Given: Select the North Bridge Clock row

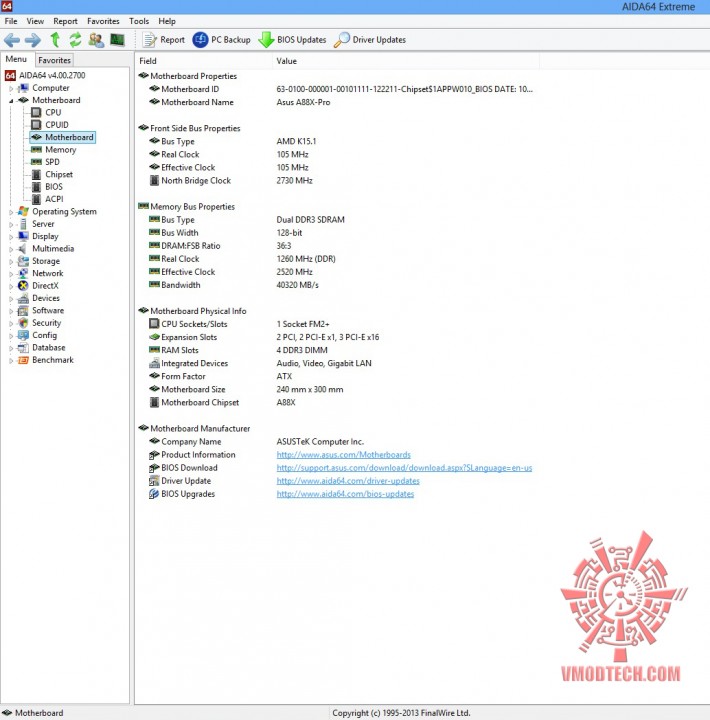Looking at the screenshot, I should [338, 181].
